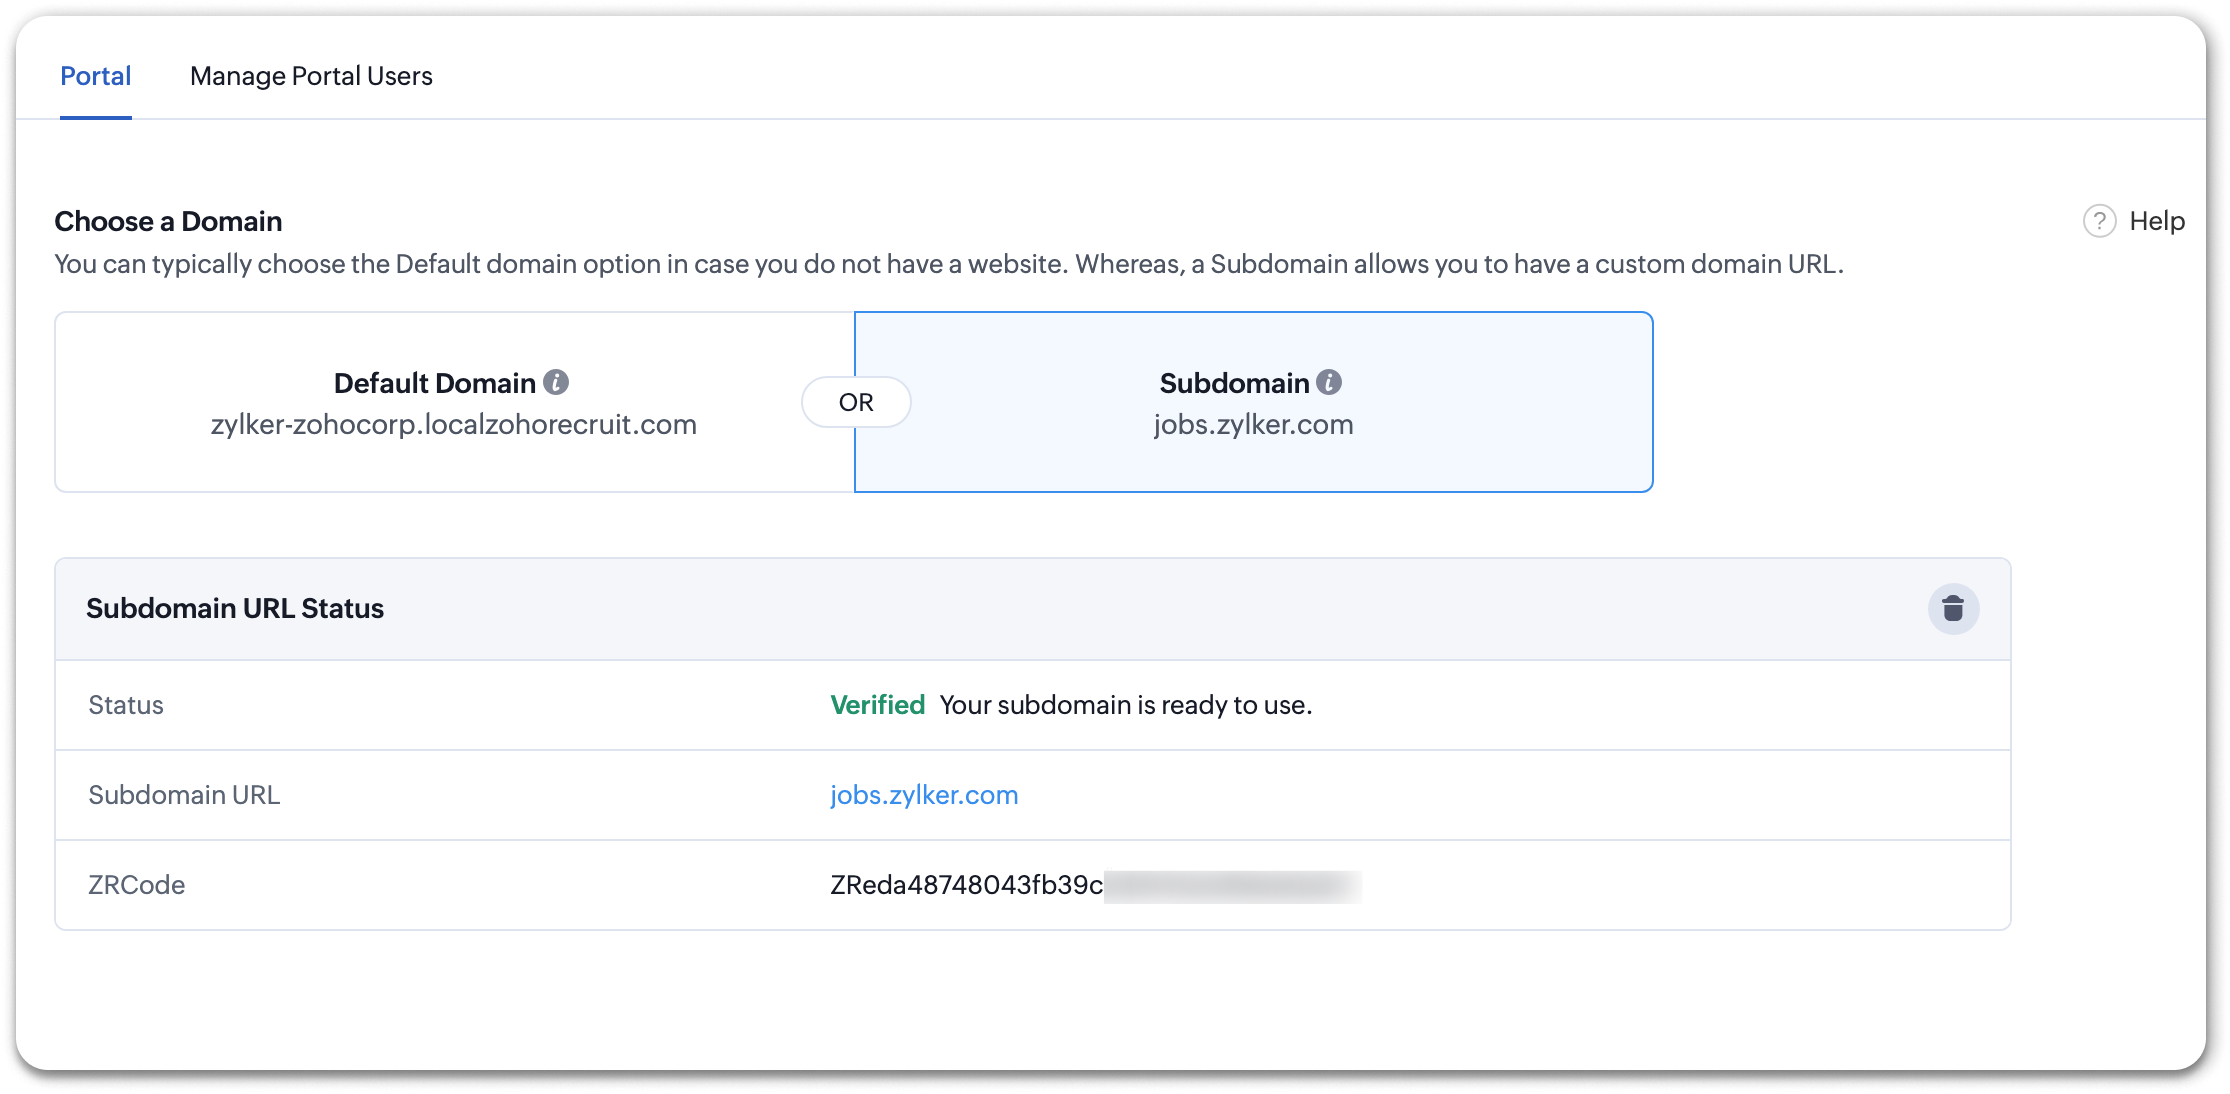Click the Subdomain URL row label
This screenshot has width=2230, height=1094.
click(184, 795)
